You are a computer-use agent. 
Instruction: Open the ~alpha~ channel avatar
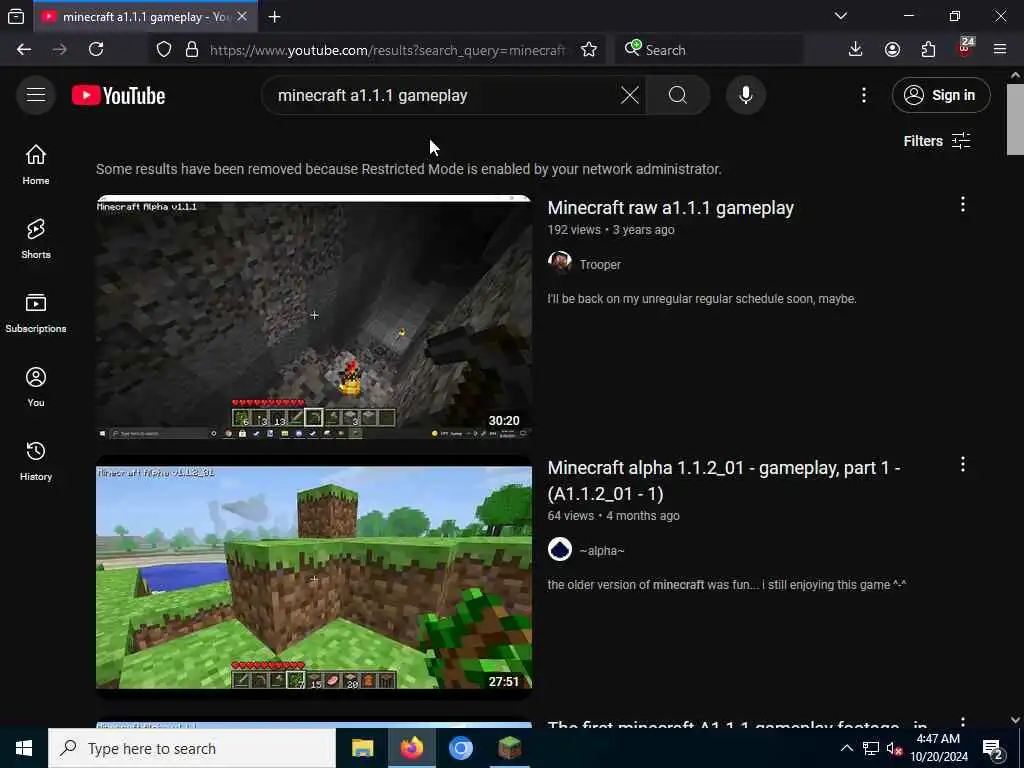560,550
